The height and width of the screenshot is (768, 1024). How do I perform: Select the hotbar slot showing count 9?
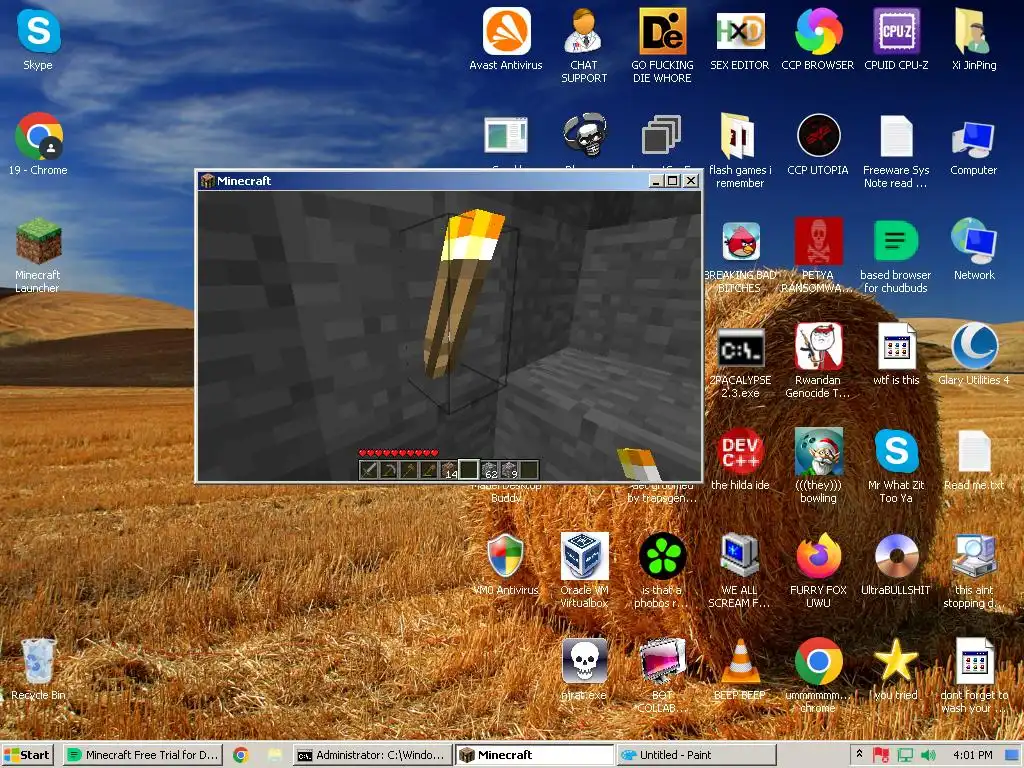pyautogui.click(x=509, y=469)
